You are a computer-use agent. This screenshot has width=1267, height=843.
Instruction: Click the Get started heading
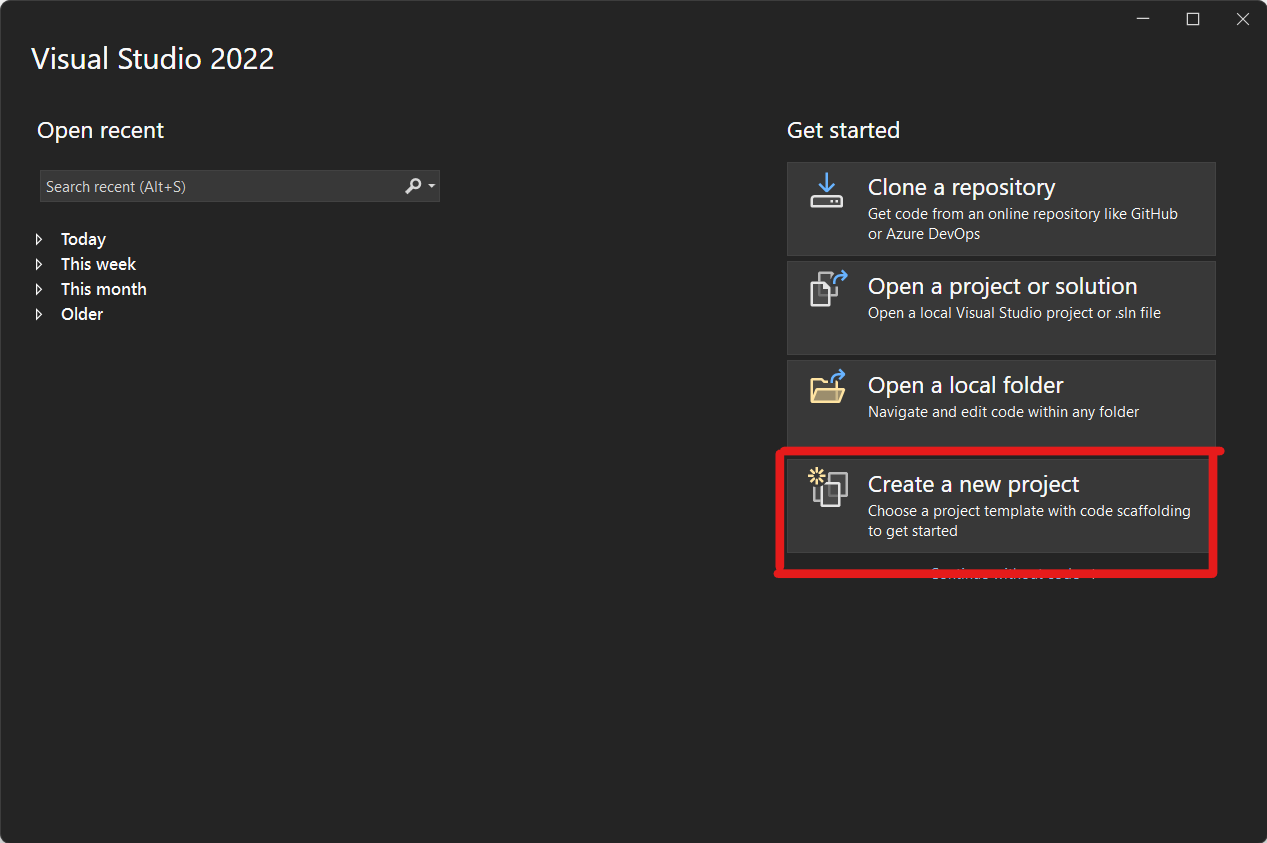coord(843,130)
